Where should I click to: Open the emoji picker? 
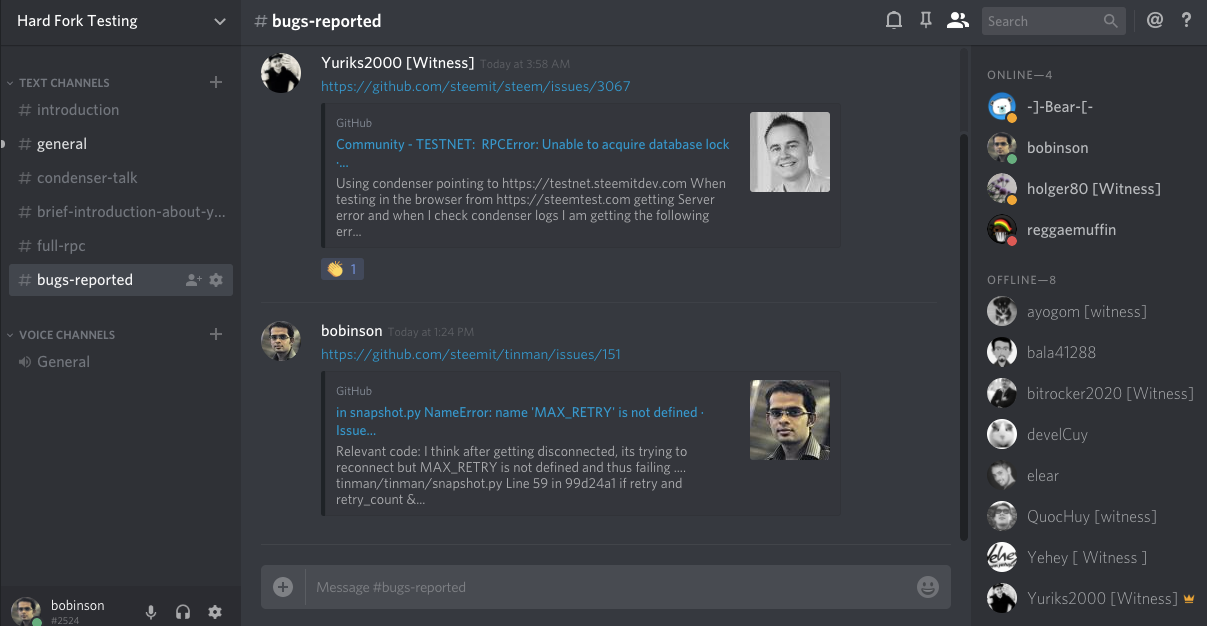928,587
